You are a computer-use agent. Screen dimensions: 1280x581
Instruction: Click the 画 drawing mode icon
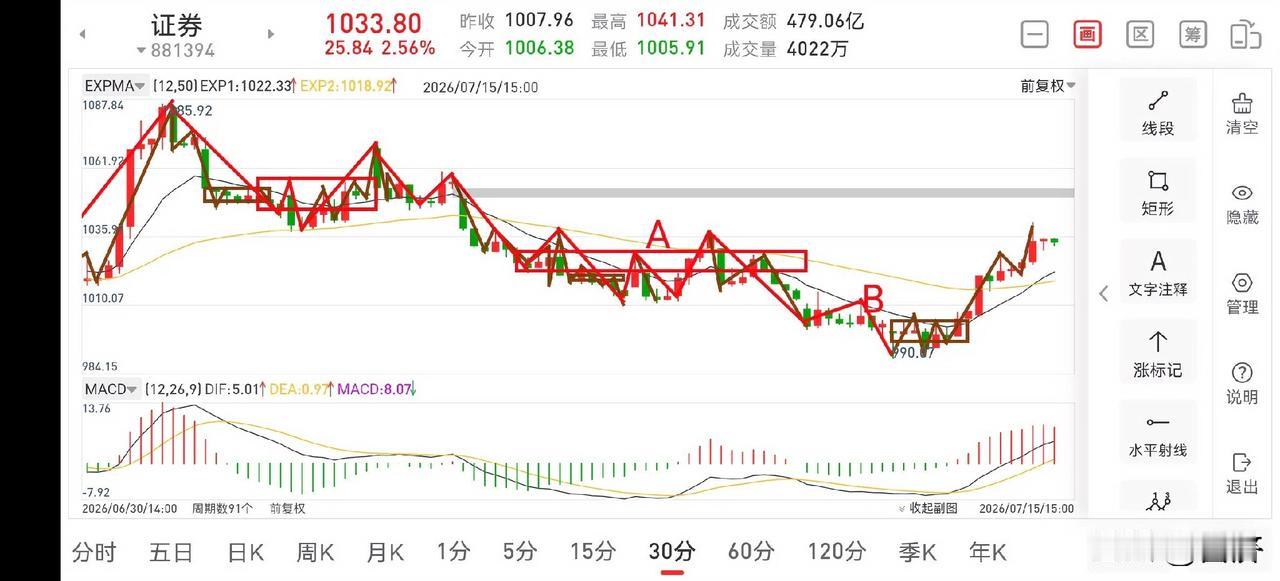coord(1087,34)
